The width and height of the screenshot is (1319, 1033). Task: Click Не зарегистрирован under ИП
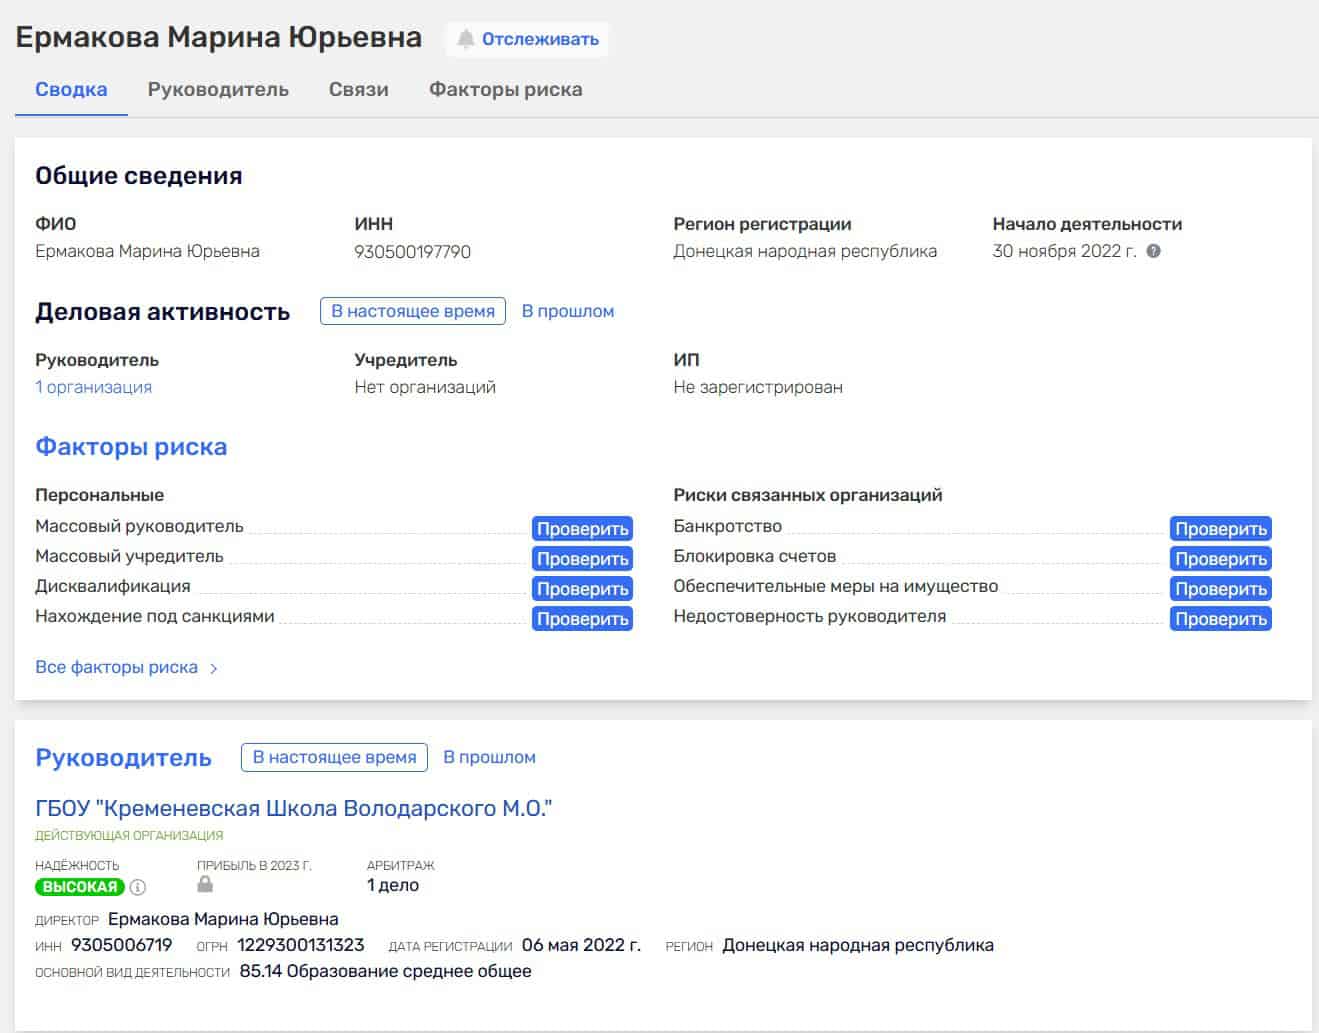pos(758,387)
